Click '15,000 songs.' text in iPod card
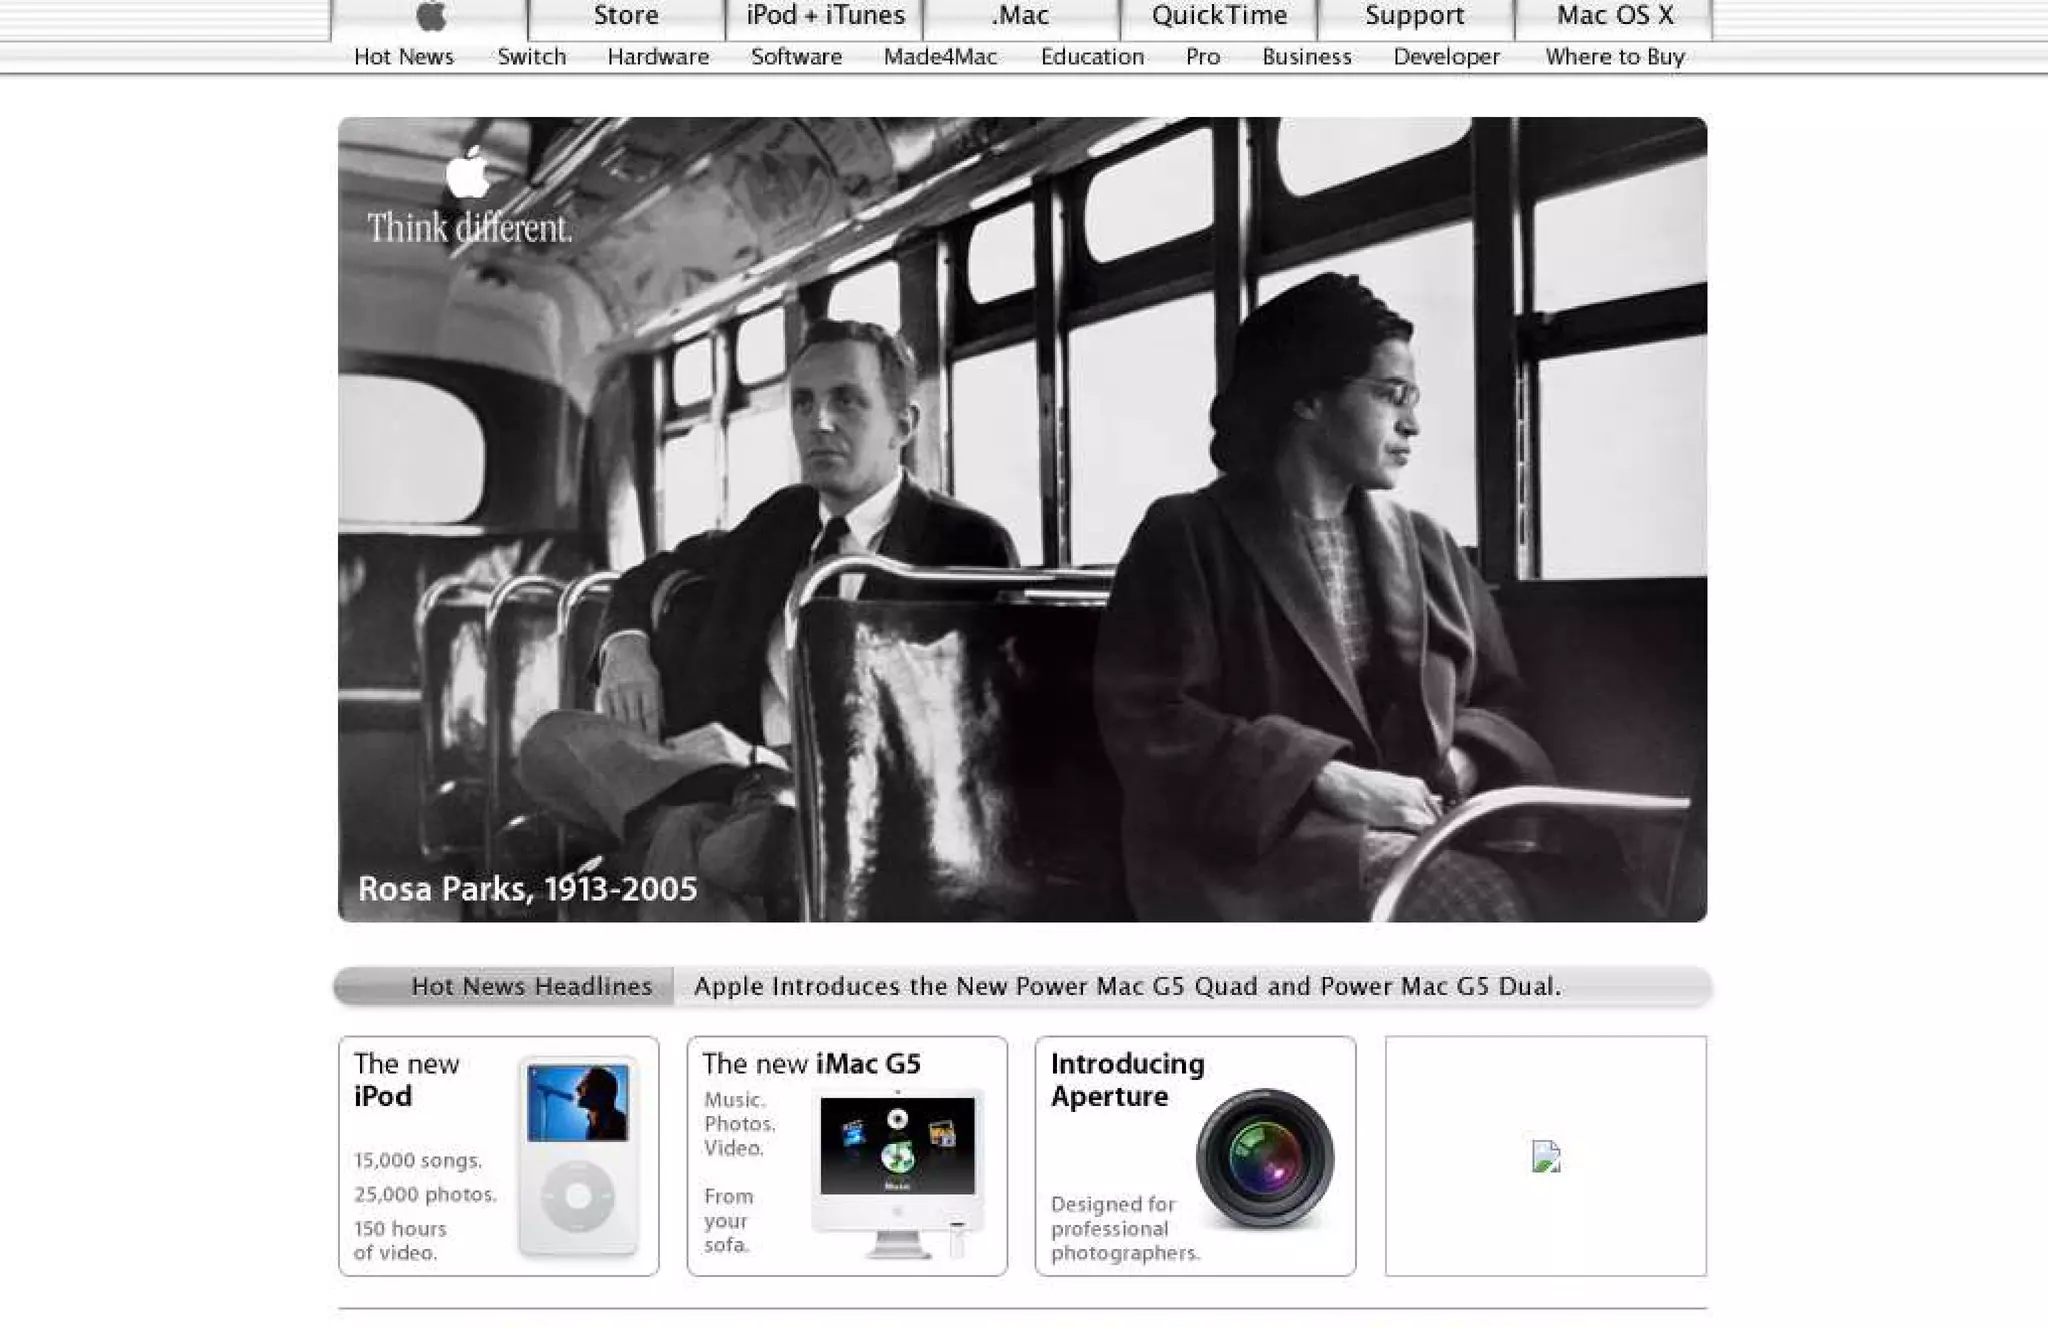The height and width of the screenshot is (1327, 2048). (418, 1161)
